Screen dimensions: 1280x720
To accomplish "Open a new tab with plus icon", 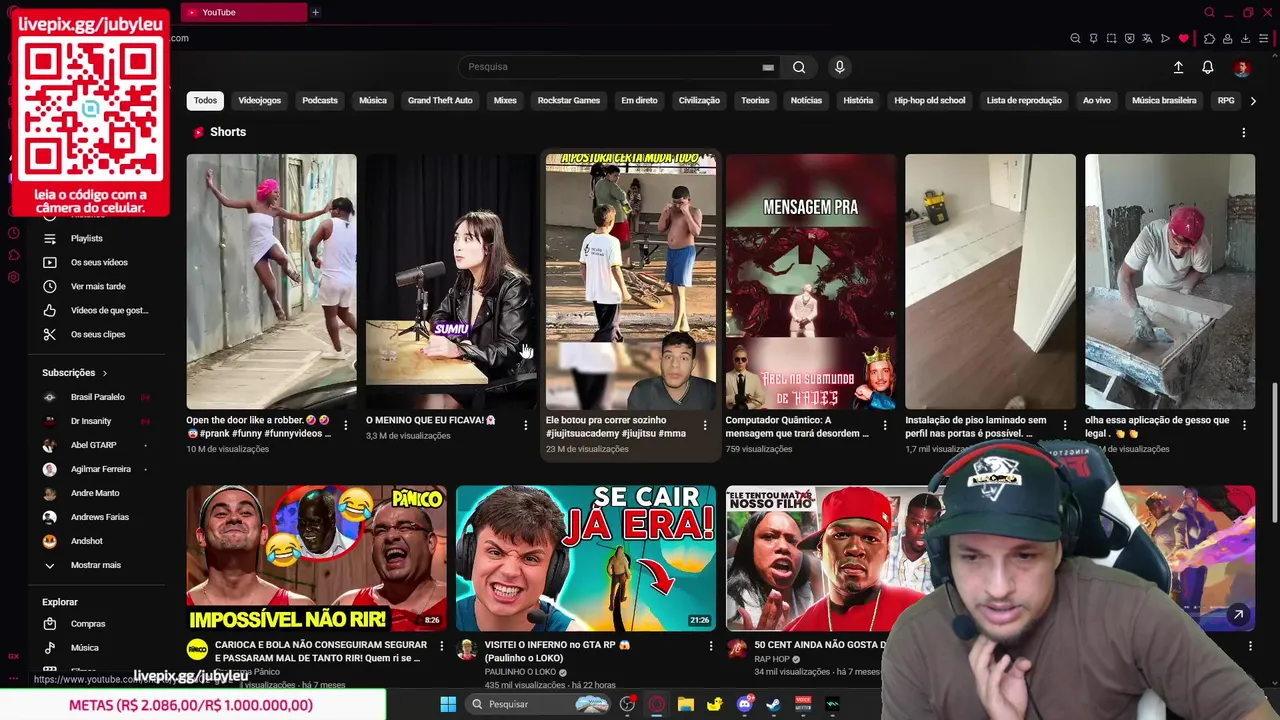I will pos(315,12).
